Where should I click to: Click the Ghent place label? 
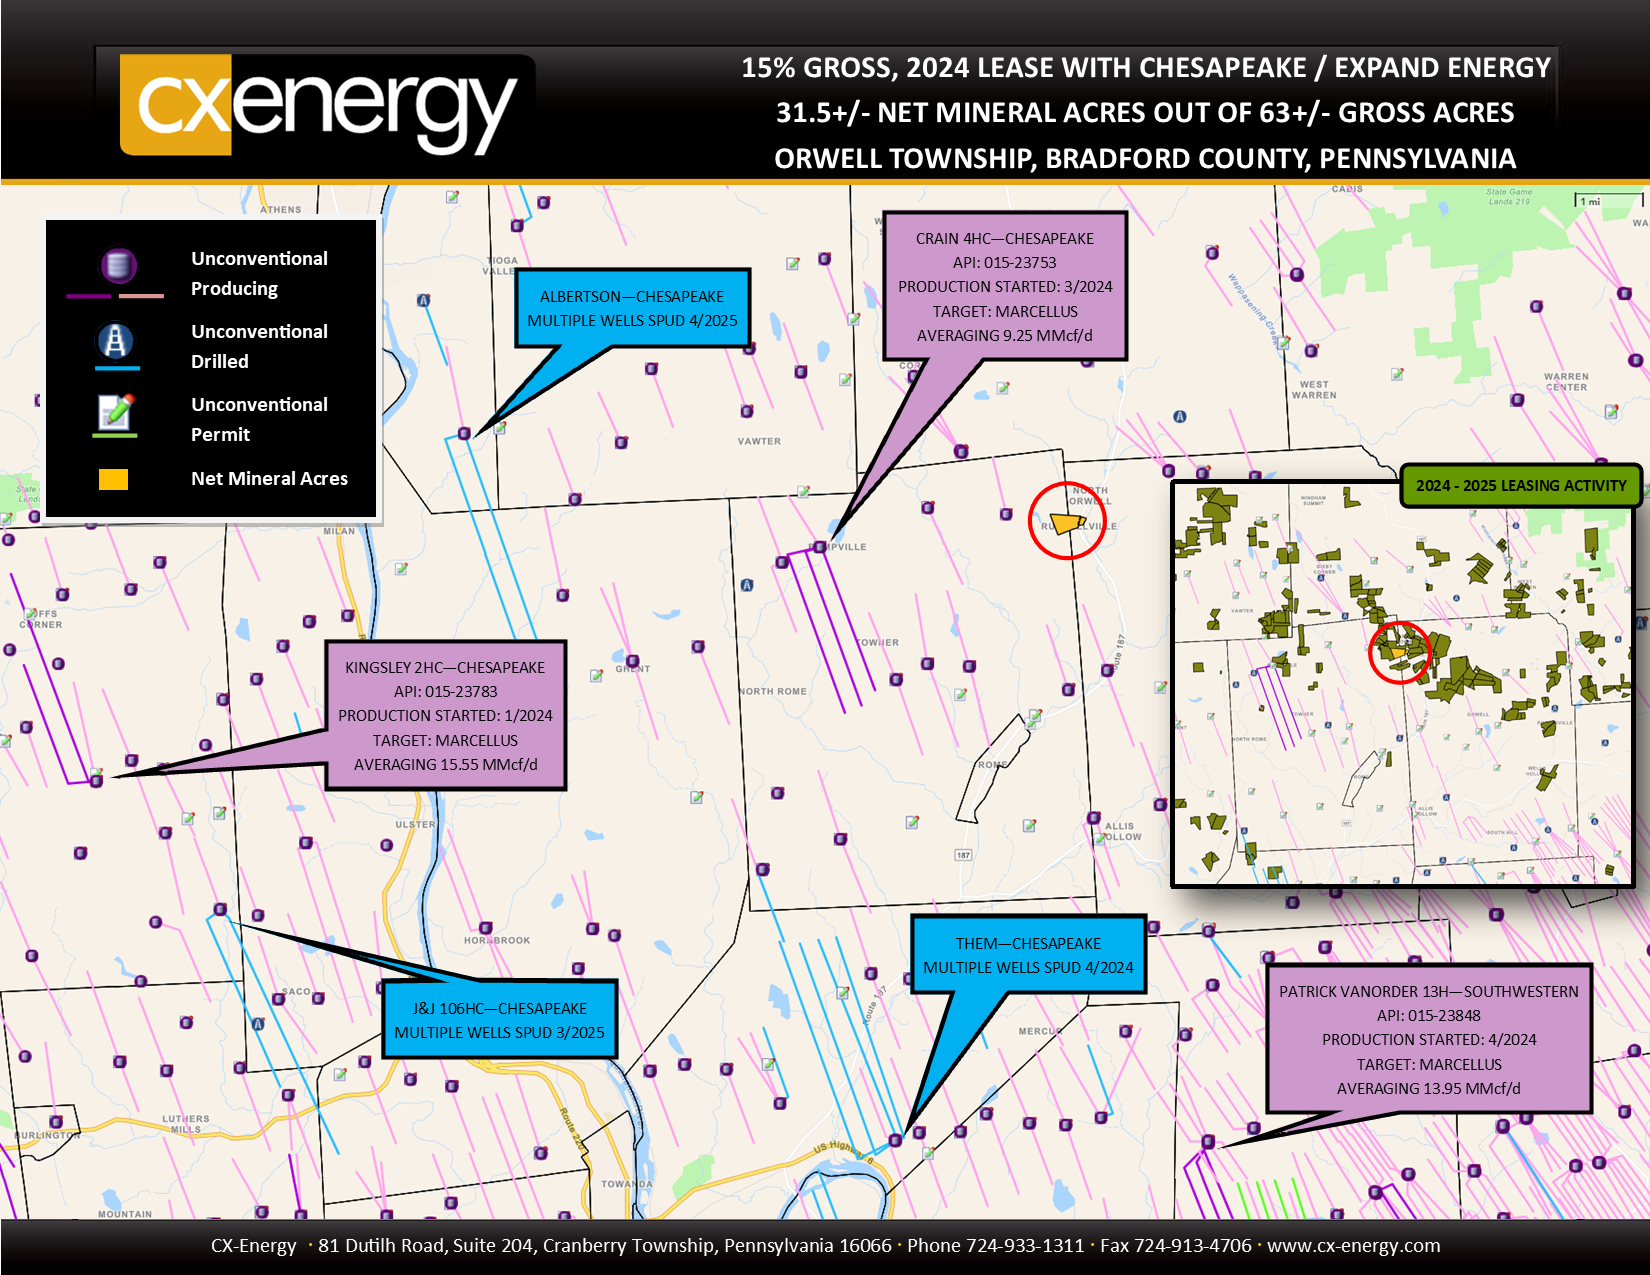[633, 668]
